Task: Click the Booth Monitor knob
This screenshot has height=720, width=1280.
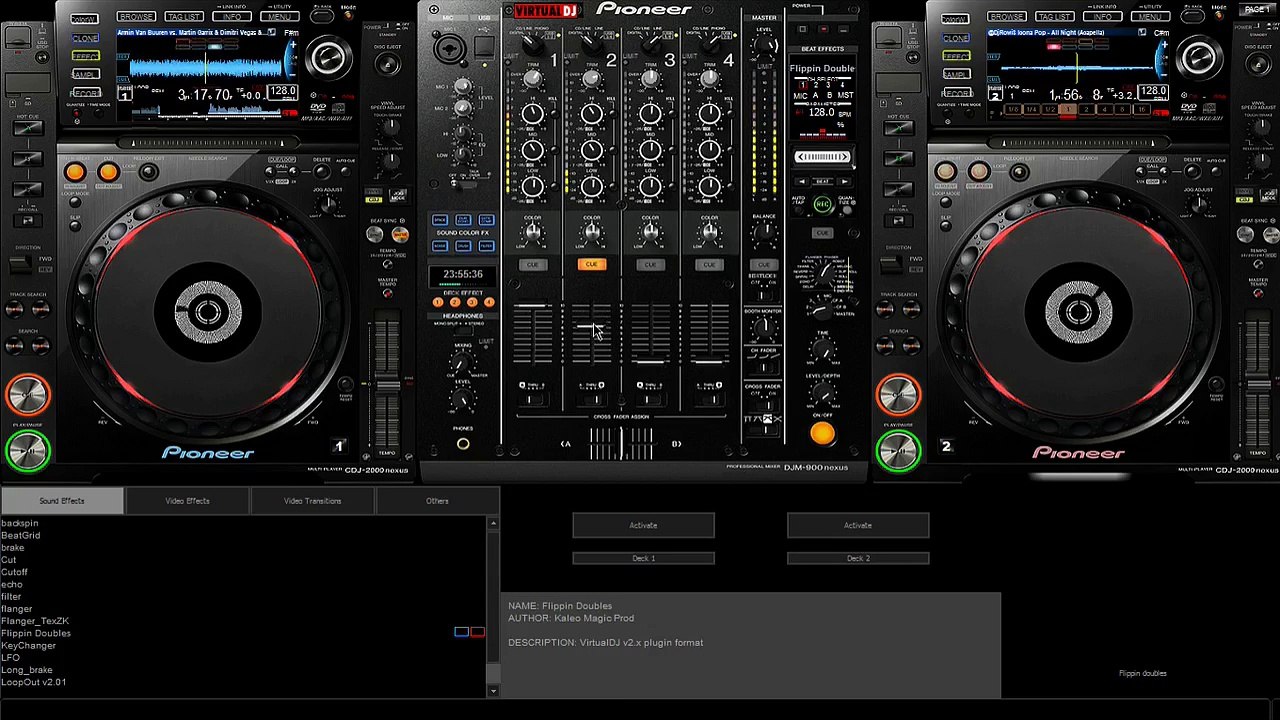Action: tap(764, 328)
